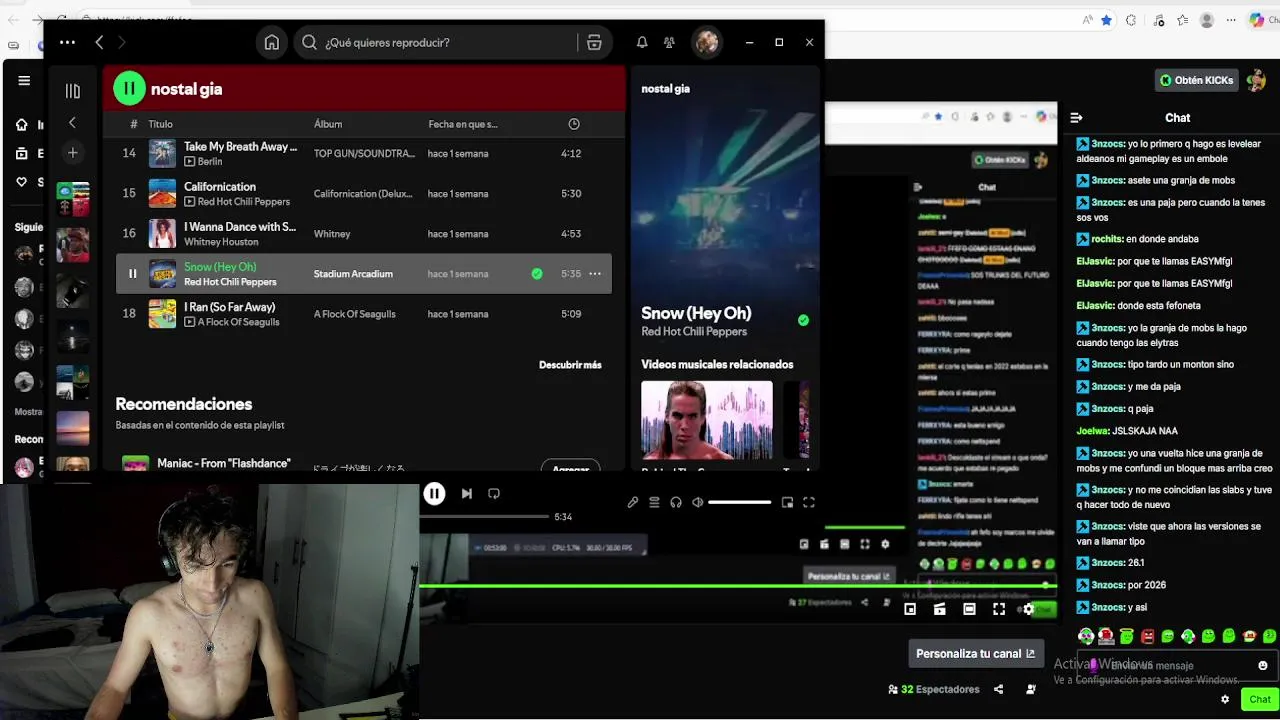Toggle liked checkmark on Snow row
This screenshot has width=1280, height=720.
[537, 273]
